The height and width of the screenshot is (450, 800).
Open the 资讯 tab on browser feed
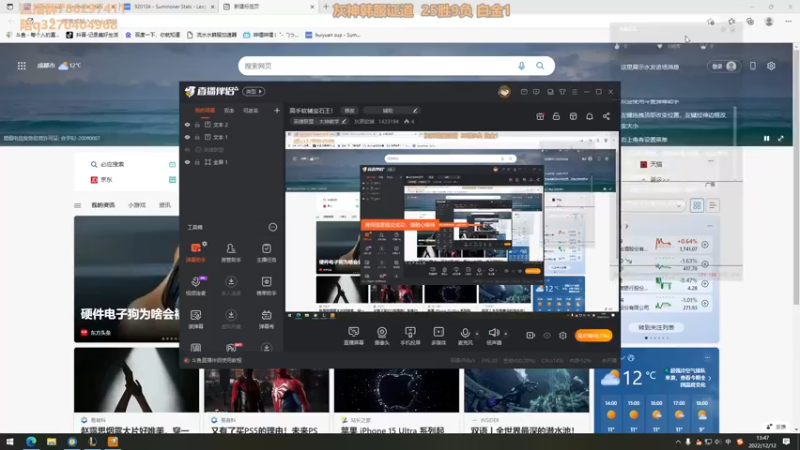[x=165, y=205]
